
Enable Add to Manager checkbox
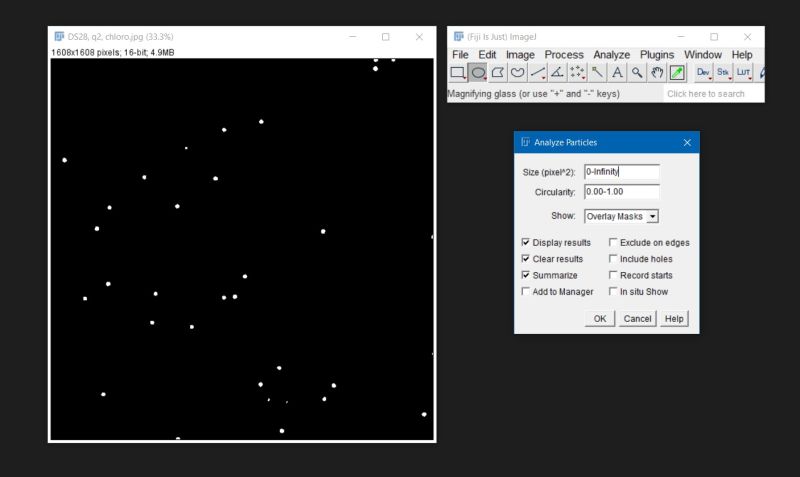[526, 291]
